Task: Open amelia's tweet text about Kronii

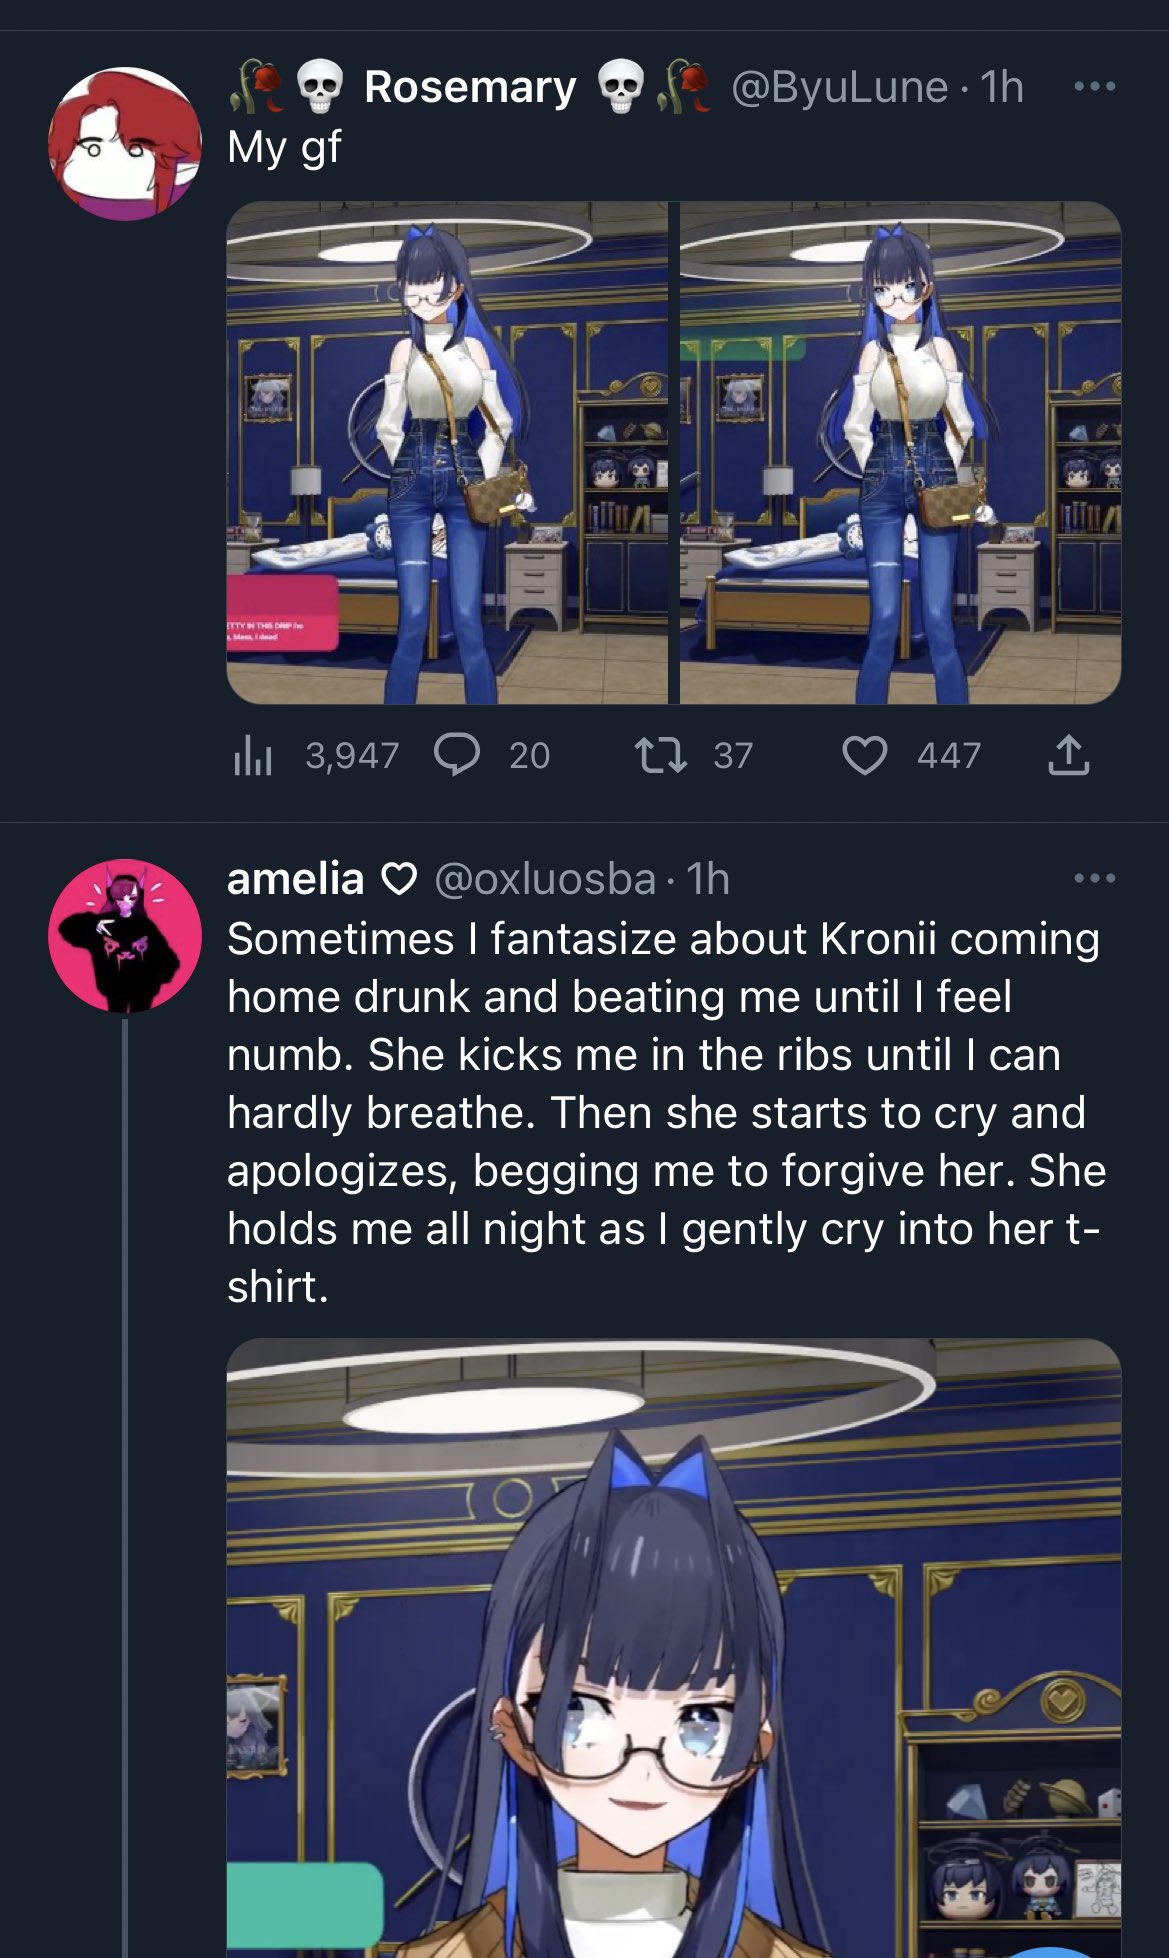Action: tap(666, 1112)
